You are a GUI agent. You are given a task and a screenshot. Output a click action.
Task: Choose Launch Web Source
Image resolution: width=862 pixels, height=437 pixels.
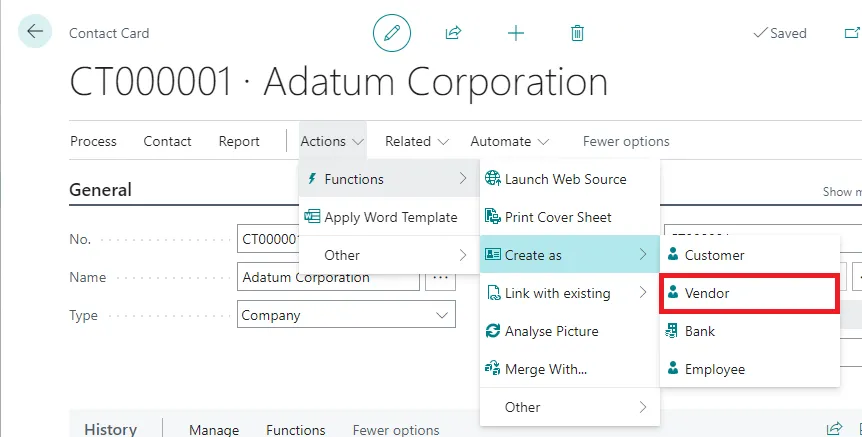click(570, 179)
